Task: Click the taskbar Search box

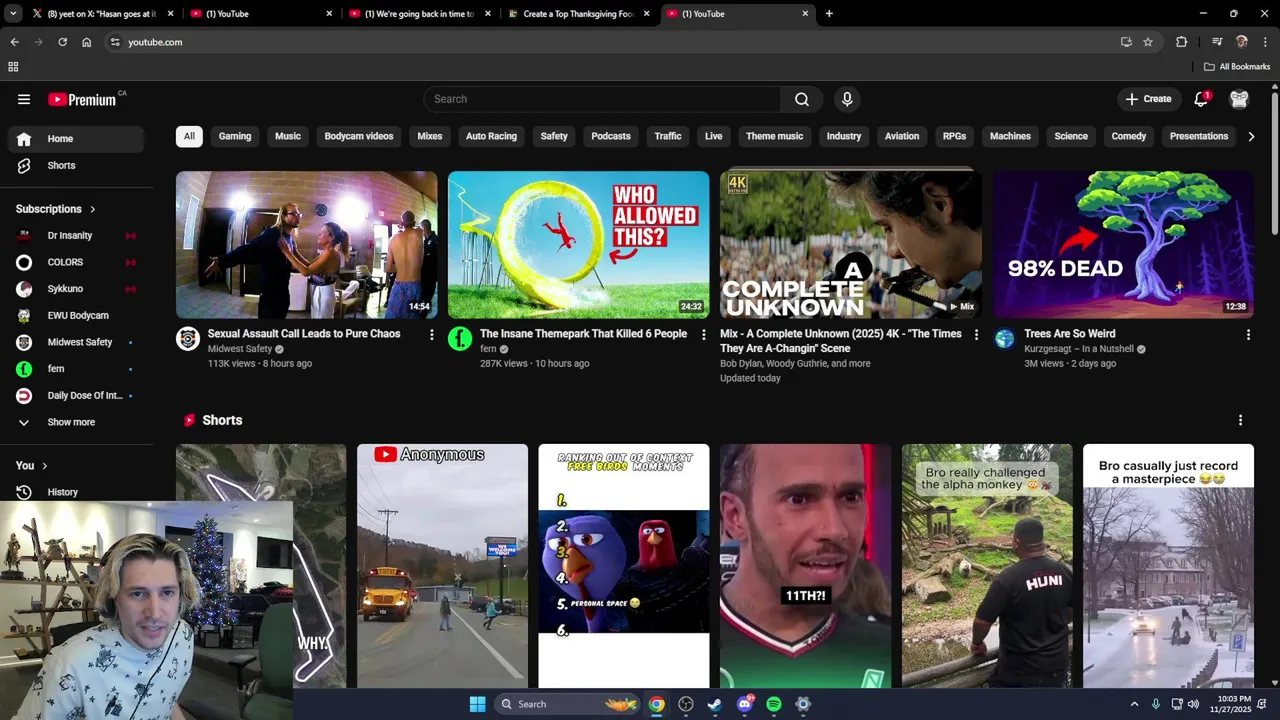Action: pos(568,704)
